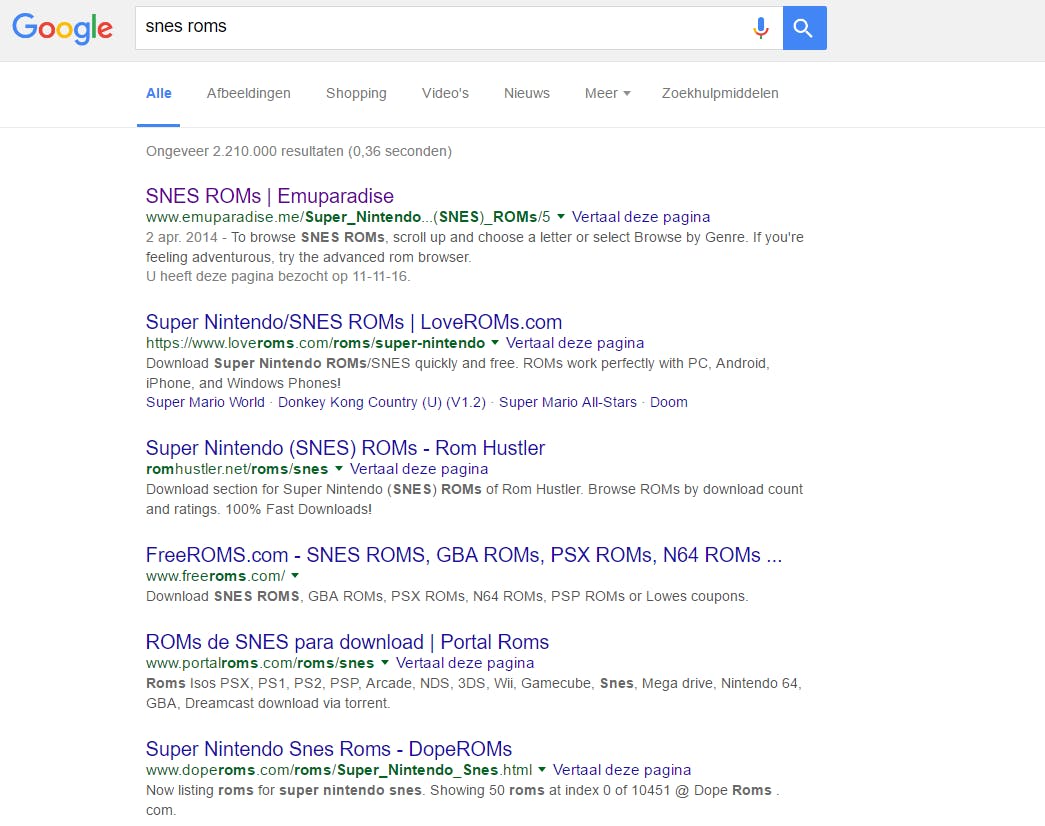Open Super Nintendo Snes Roms - DopeROMs result
1045x826 pixels.
point(329,749)
